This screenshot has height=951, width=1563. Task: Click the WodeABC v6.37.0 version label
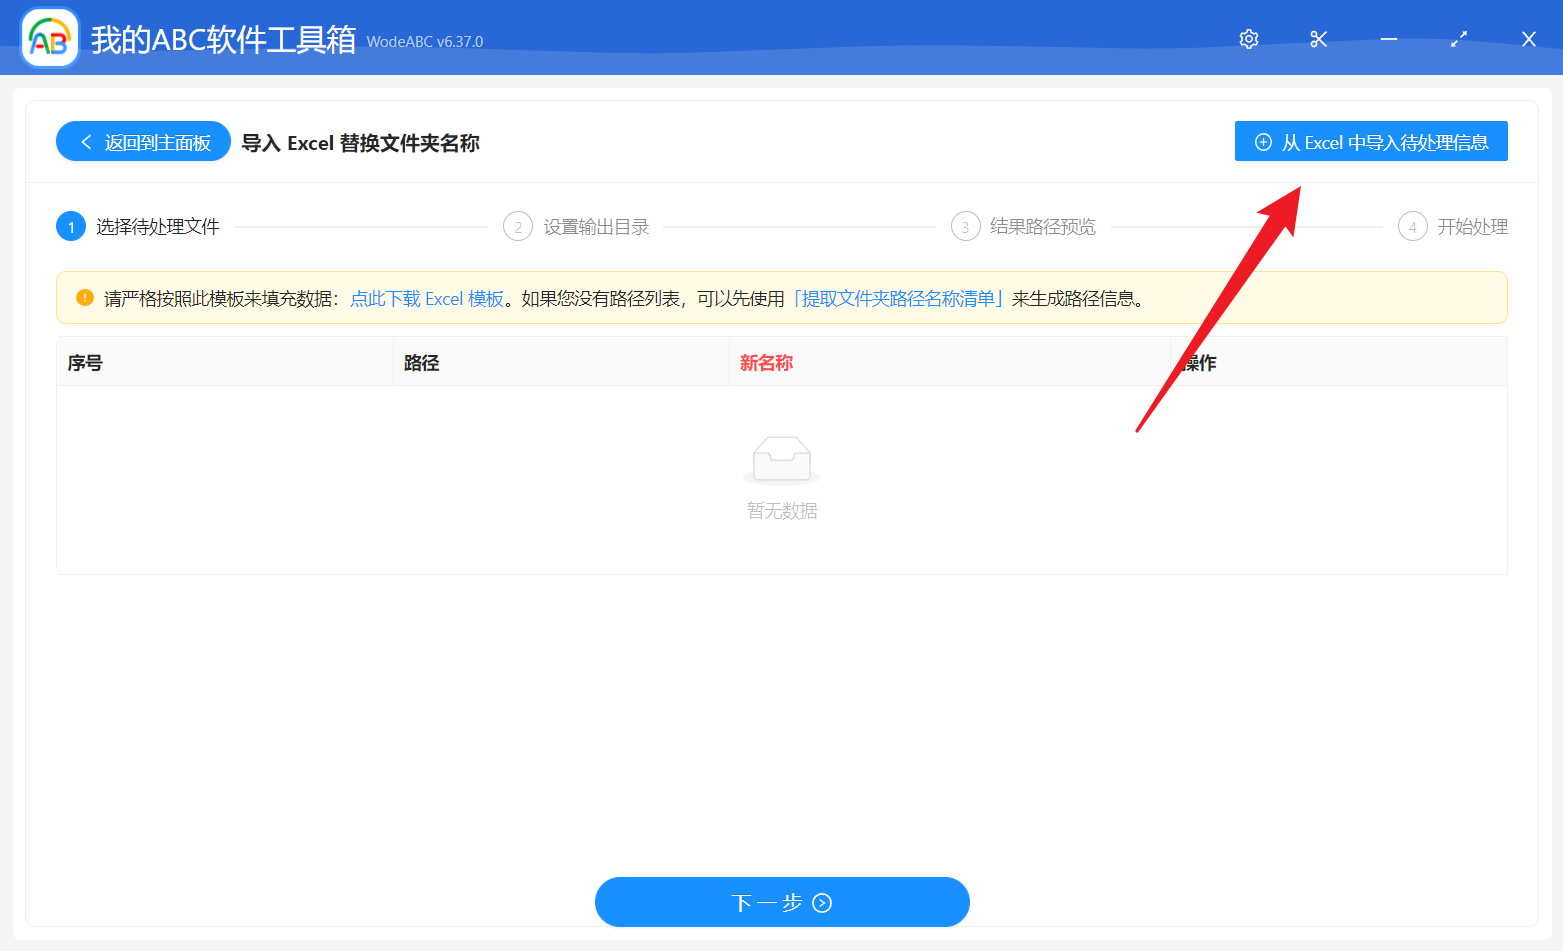click(x=425, y=42)
